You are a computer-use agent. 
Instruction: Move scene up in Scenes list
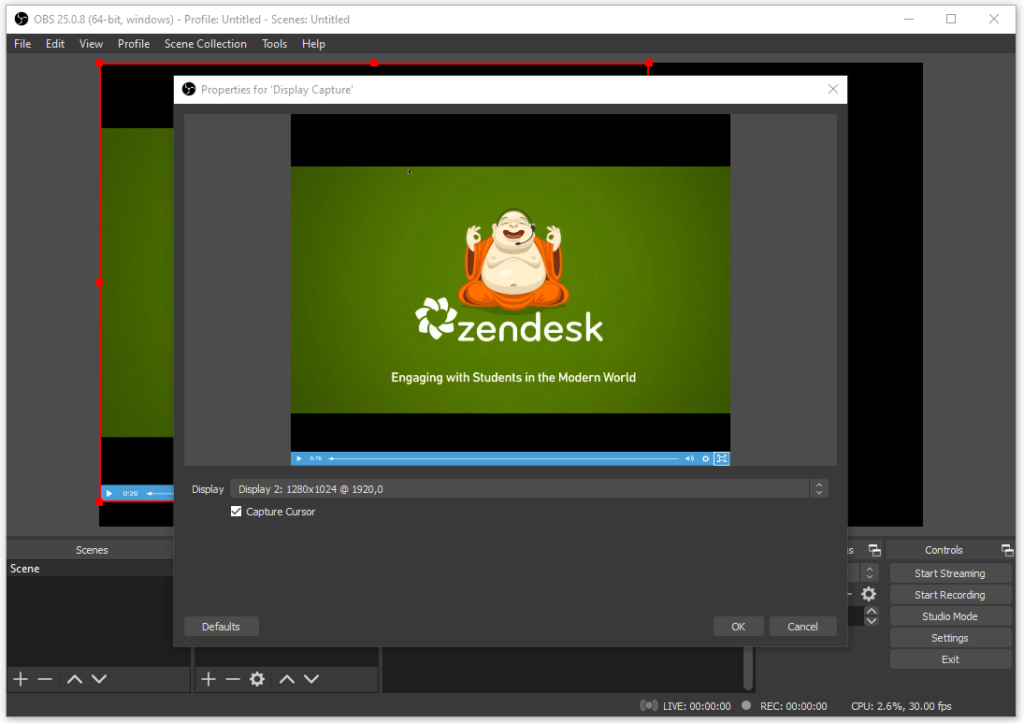pyautogui.click(x=74, y=679)
